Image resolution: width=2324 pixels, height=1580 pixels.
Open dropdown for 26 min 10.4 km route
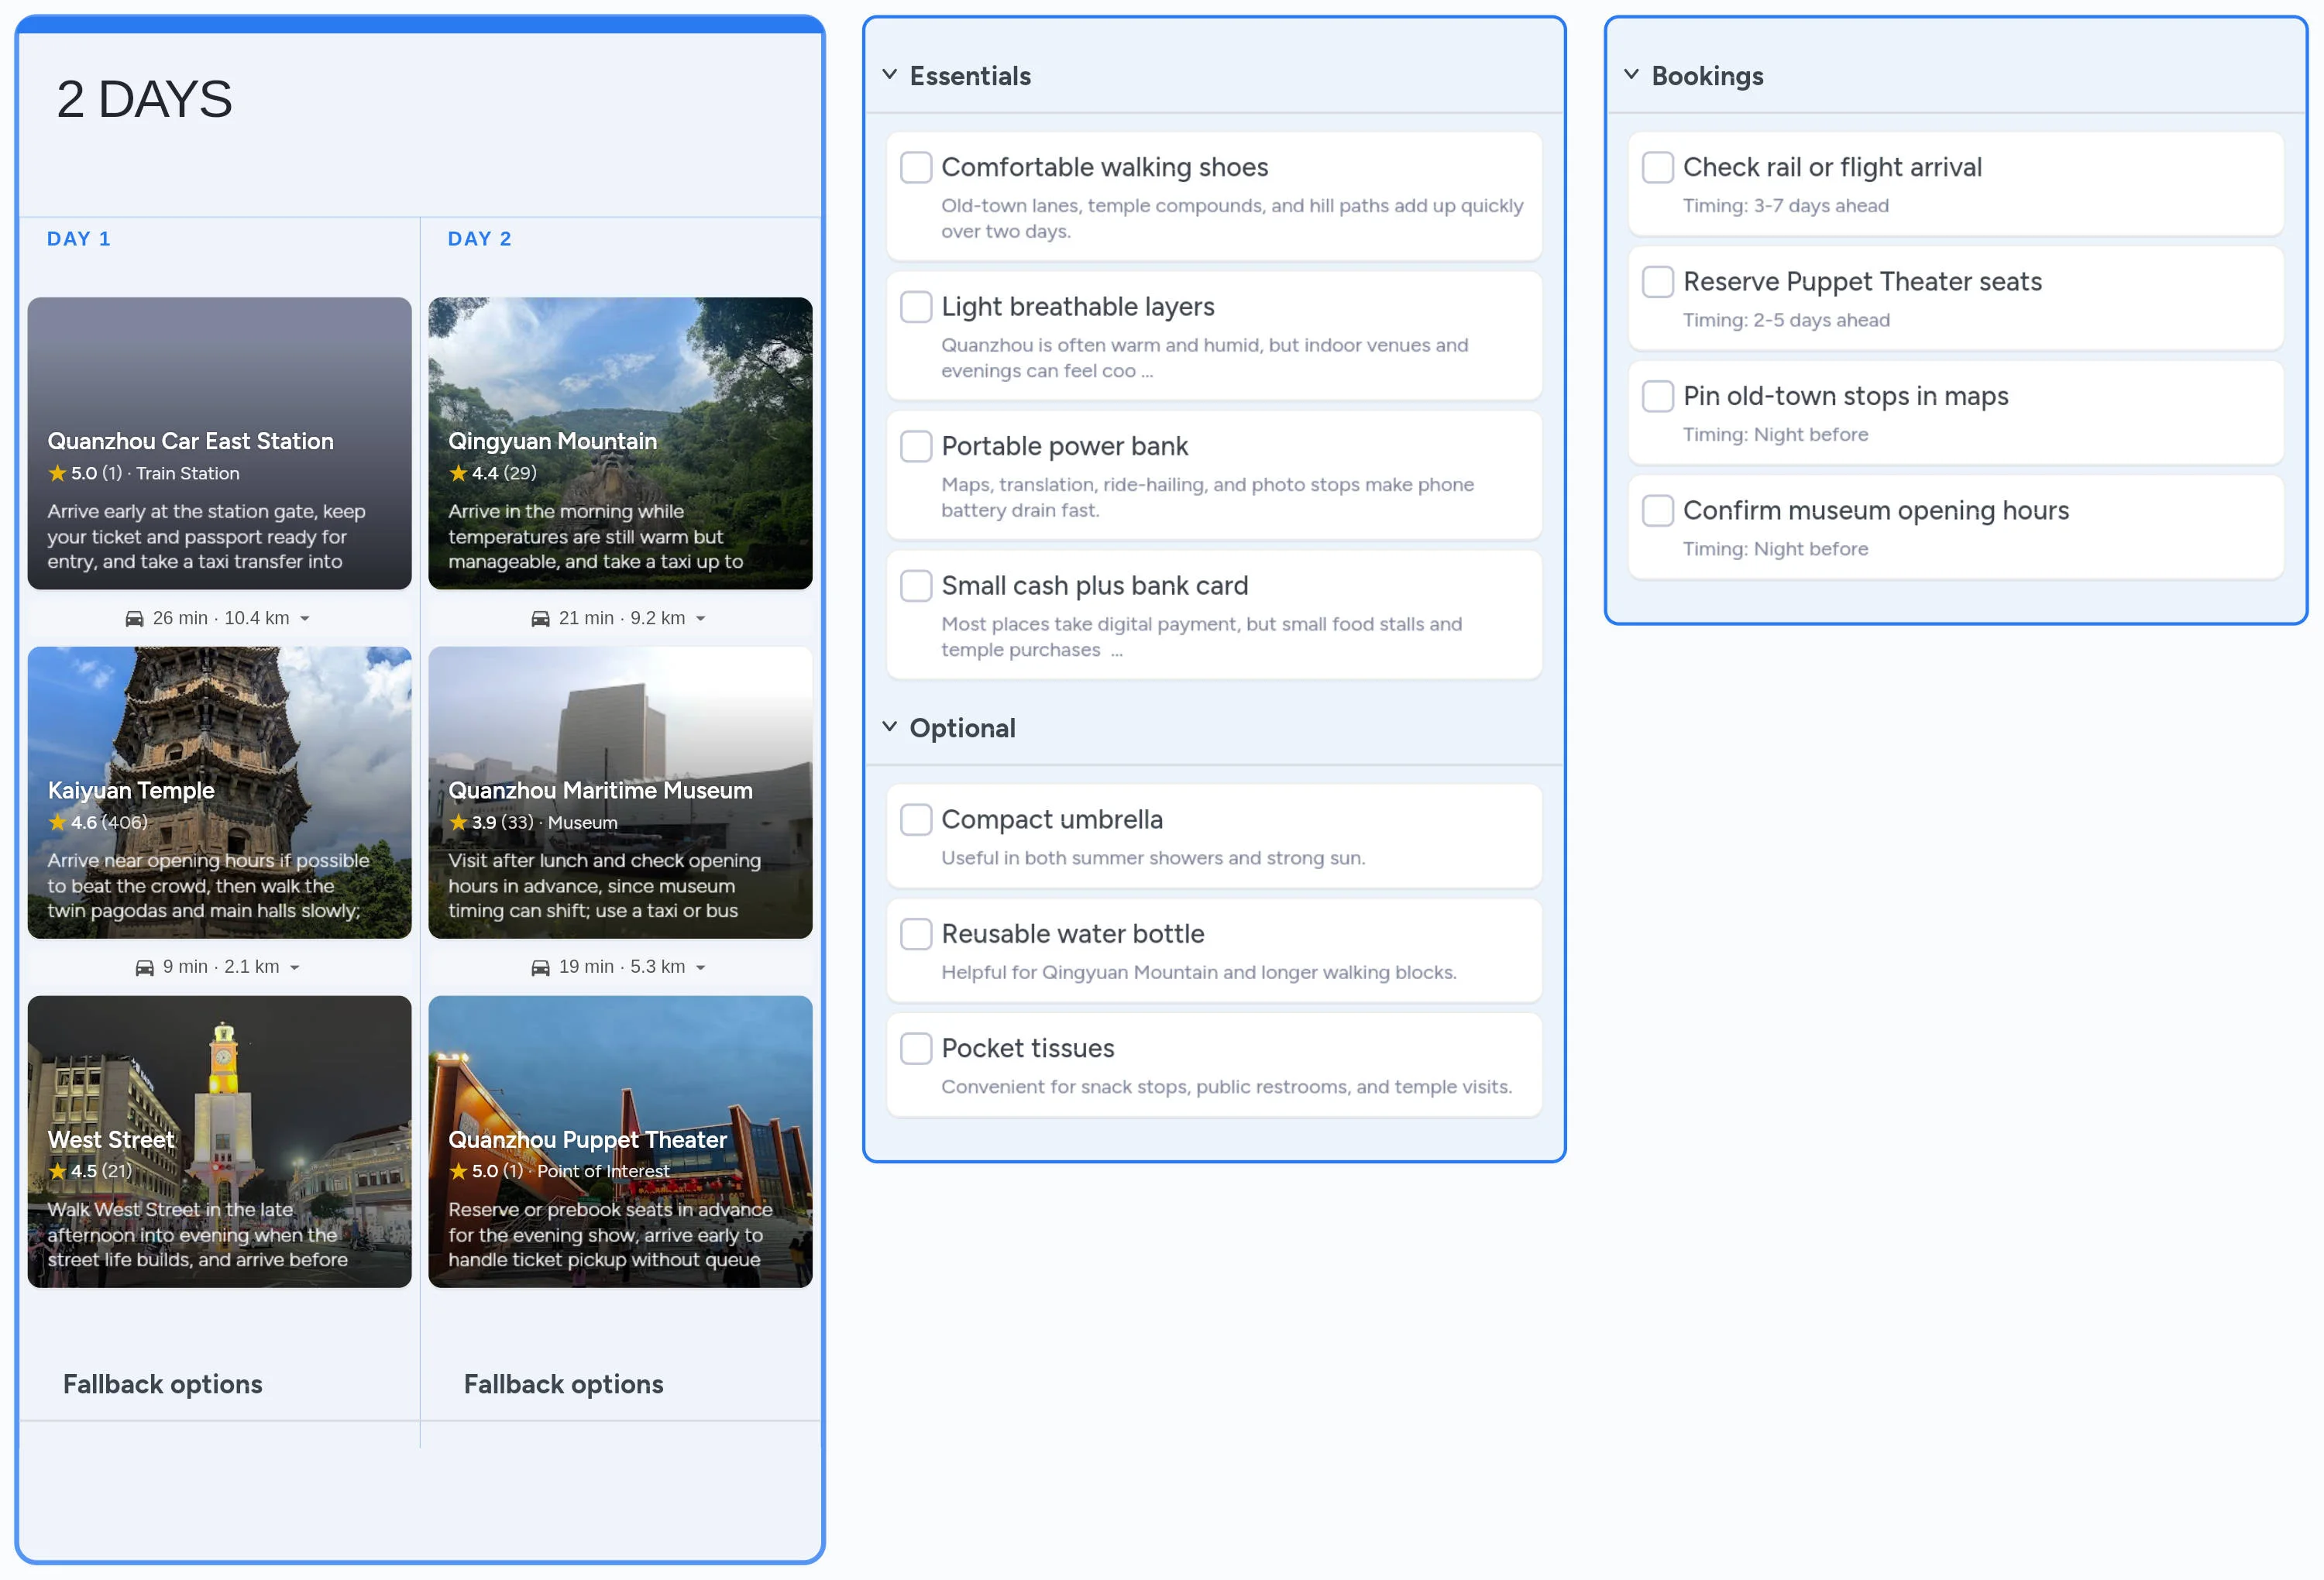[x=305, y=619]
